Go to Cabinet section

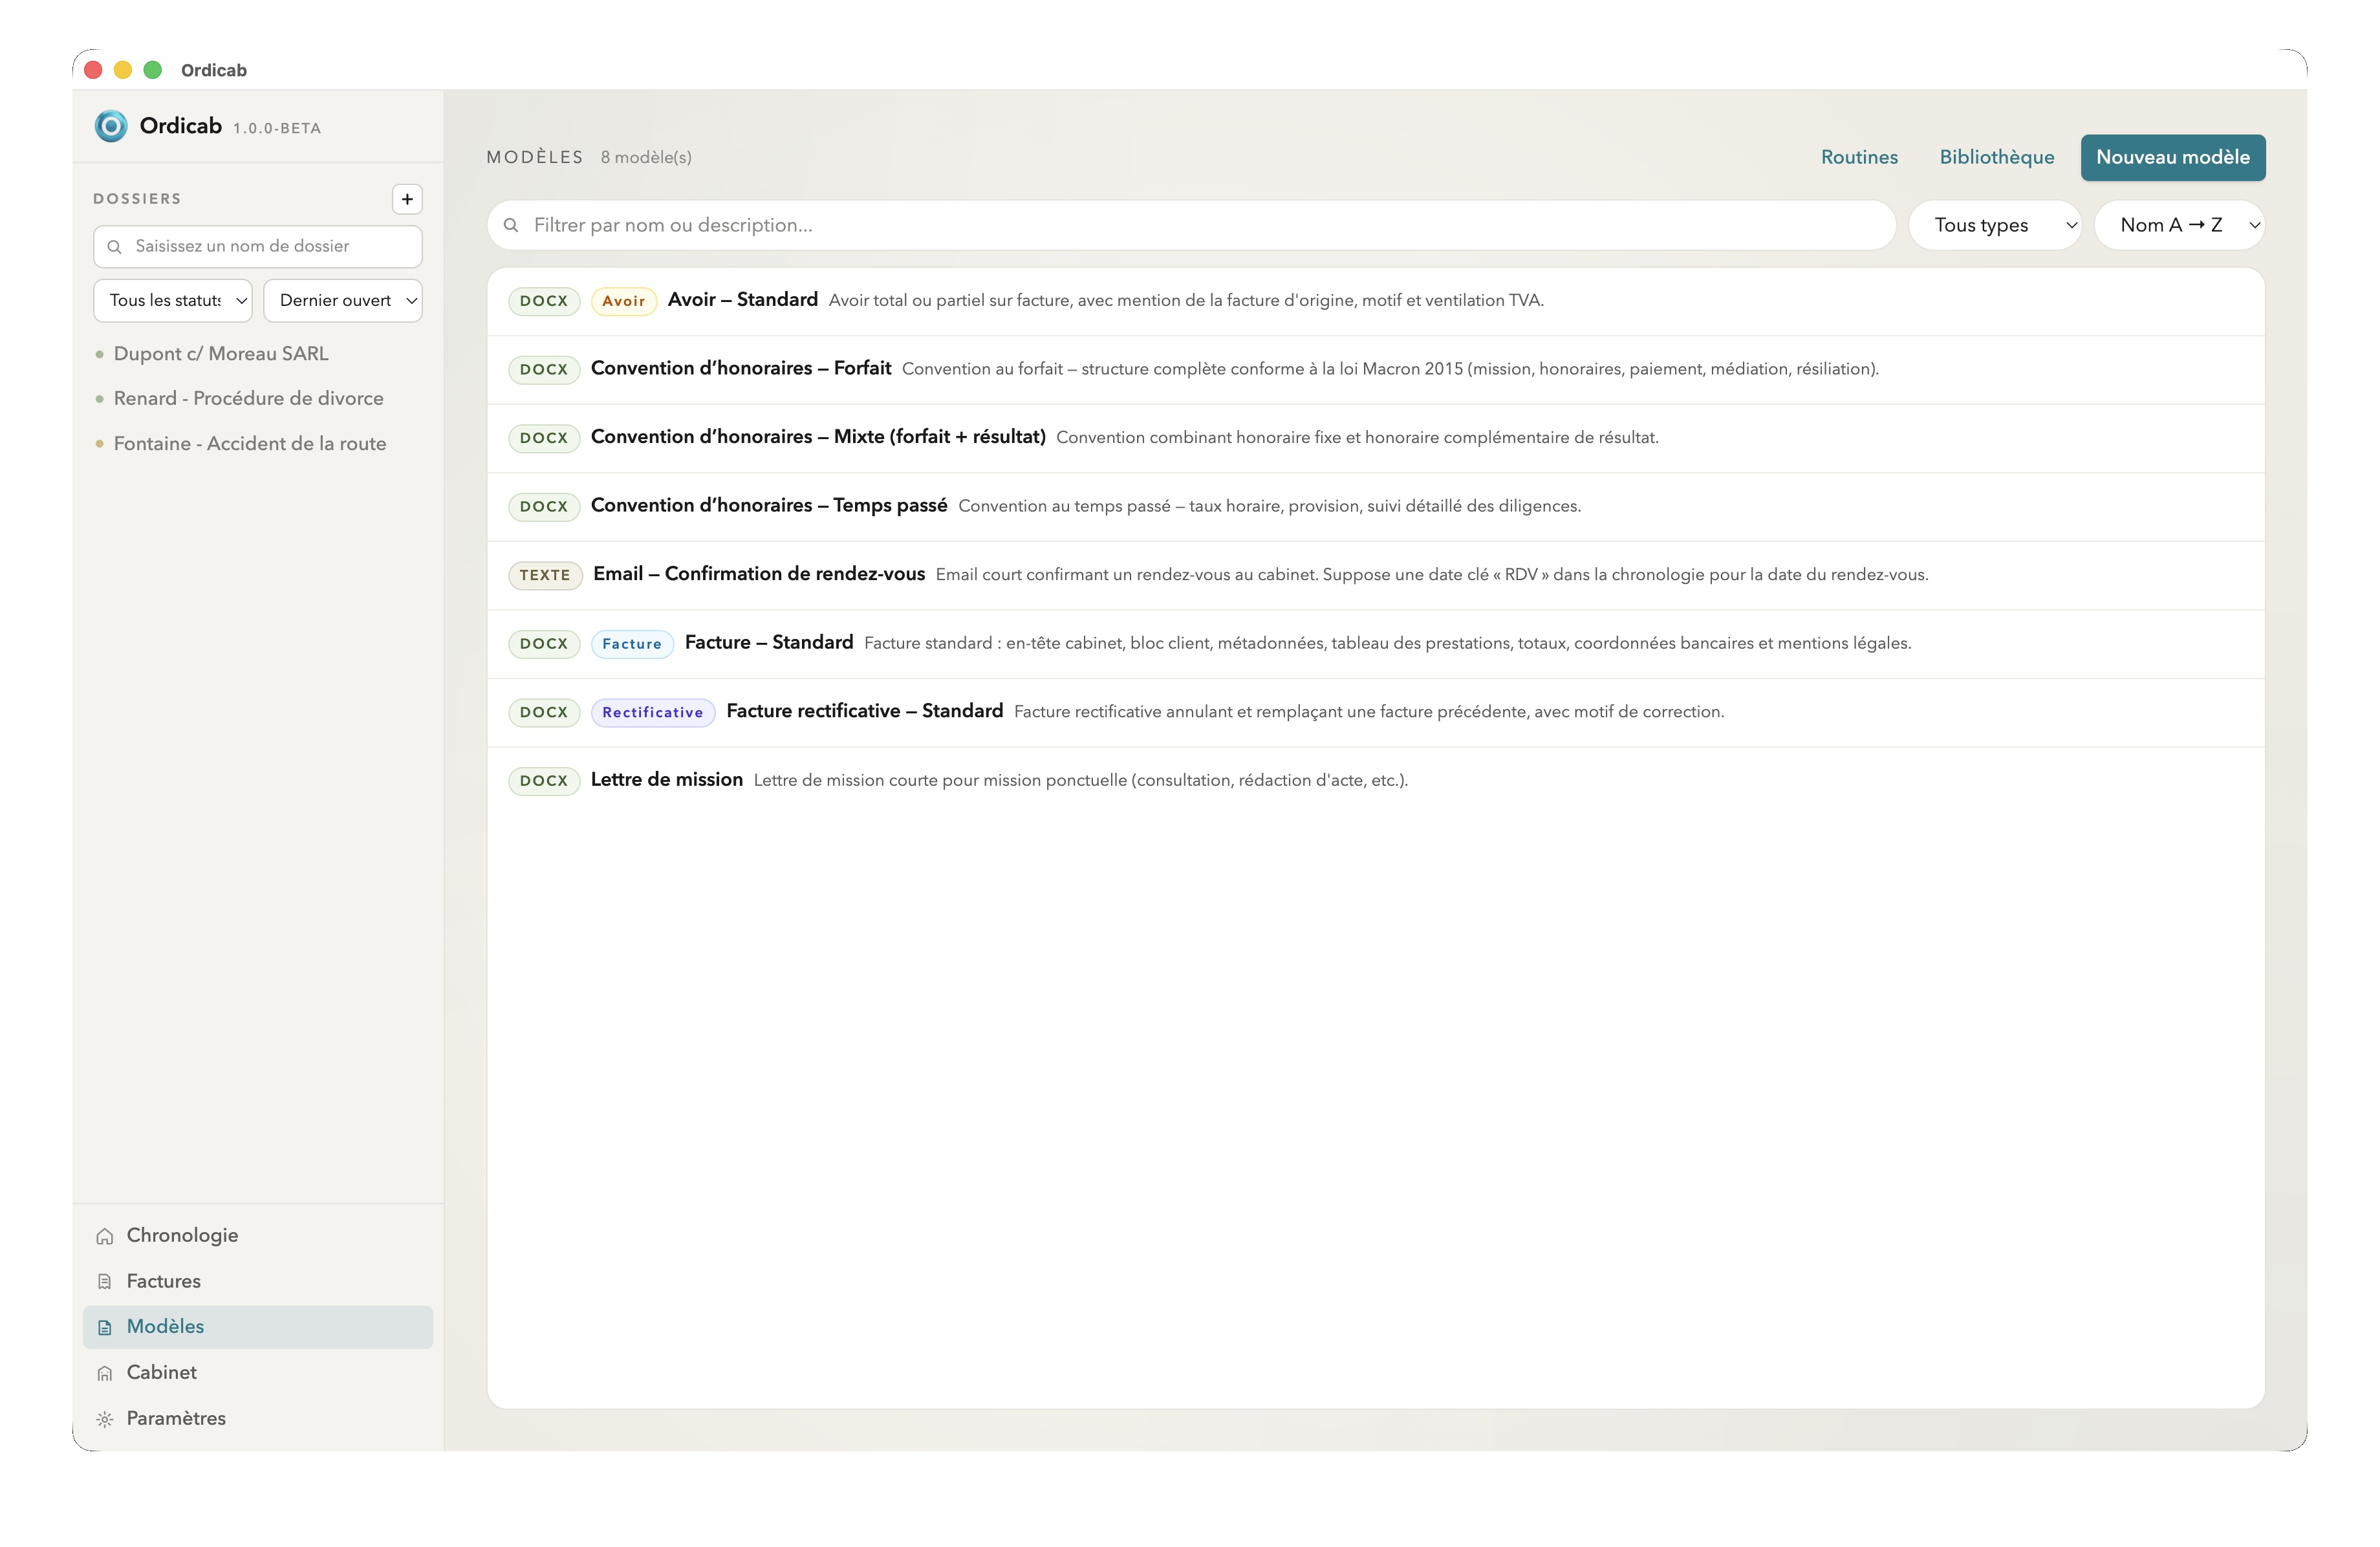pos(258,1373)
